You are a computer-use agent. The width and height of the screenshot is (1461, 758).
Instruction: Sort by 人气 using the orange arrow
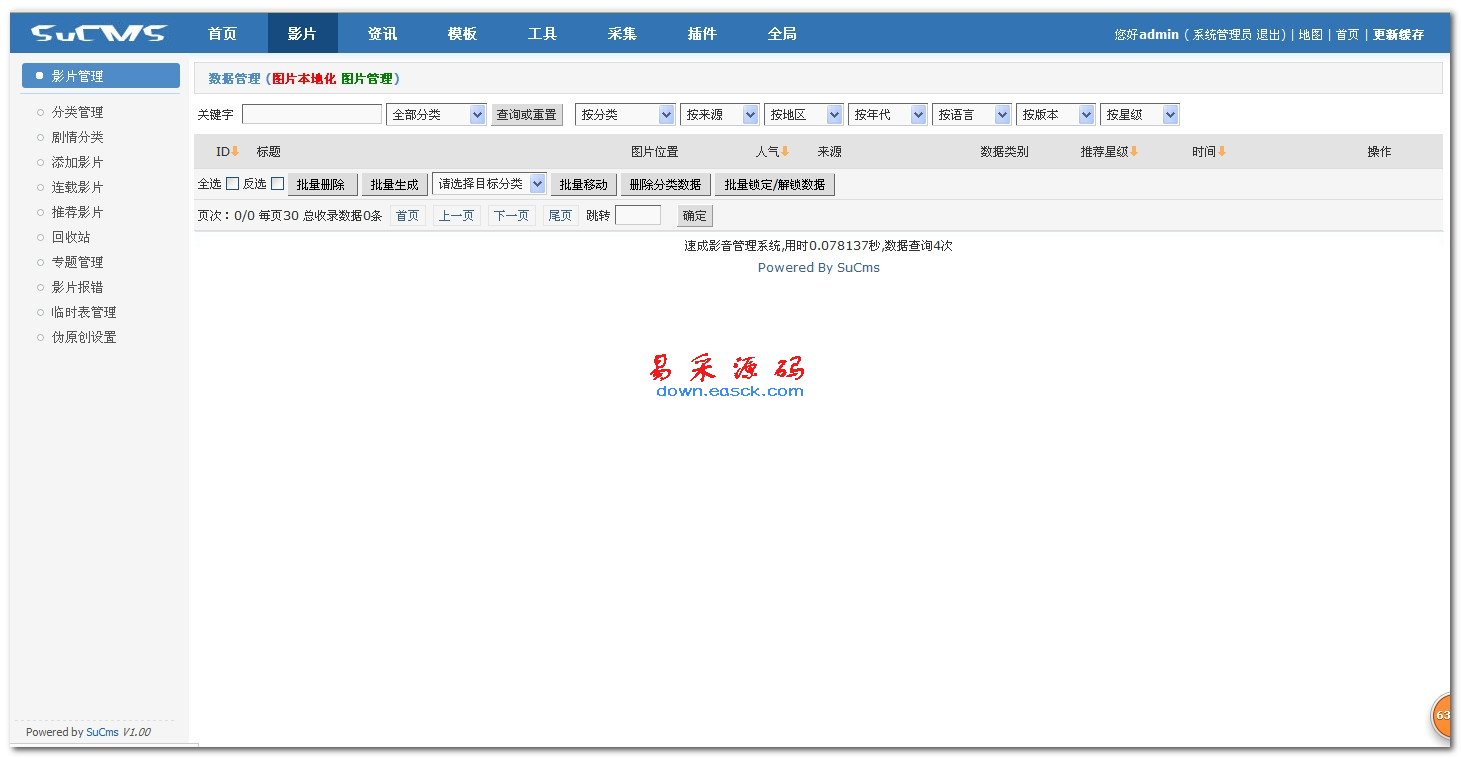785,152
